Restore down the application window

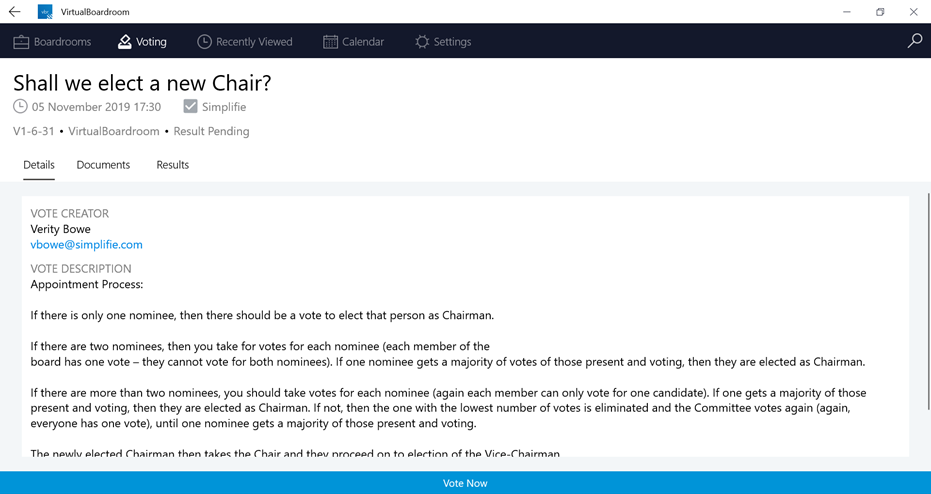(x=881, y=12)
